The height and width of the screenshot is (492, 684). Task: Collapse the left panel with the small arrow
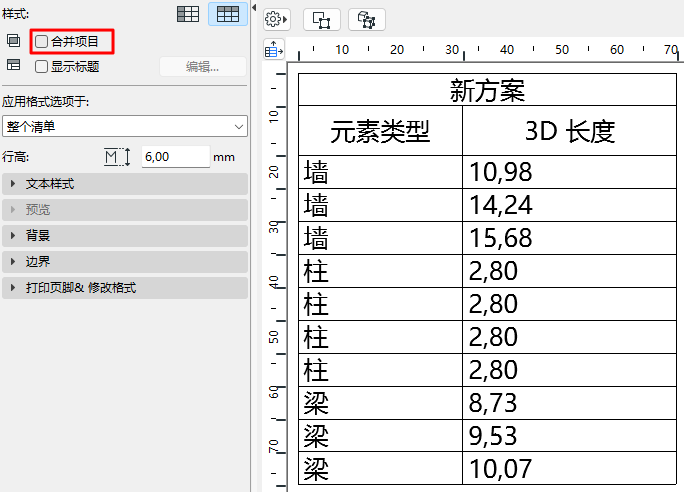point(254,7)
